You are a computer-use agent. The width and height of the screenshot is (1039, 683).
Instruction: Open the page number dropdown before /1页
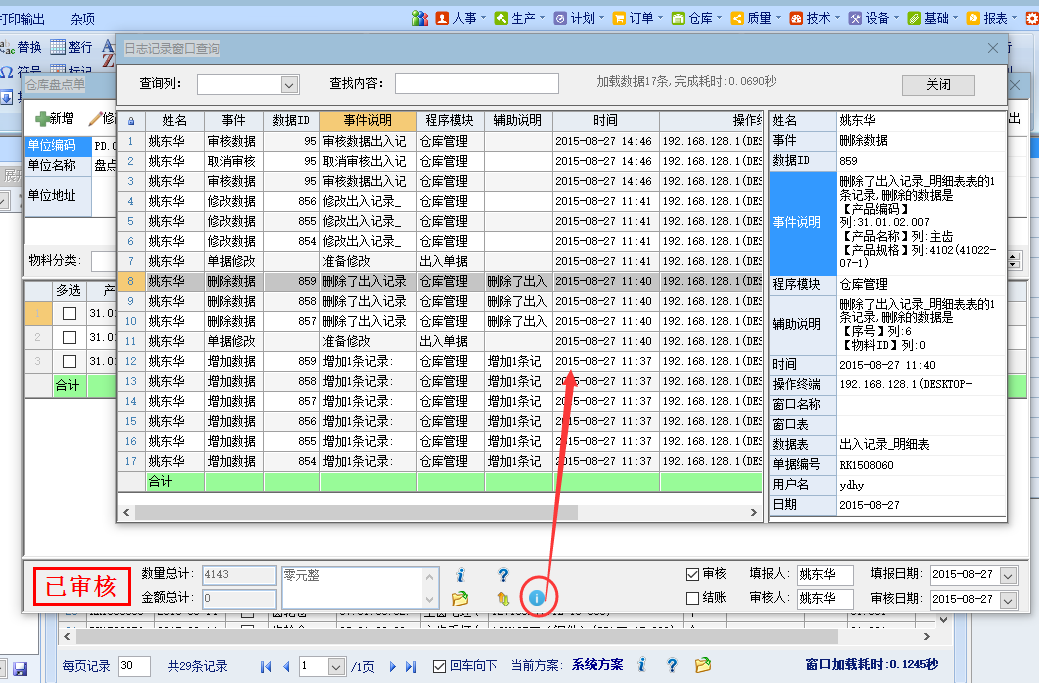[x=336, y=666]
